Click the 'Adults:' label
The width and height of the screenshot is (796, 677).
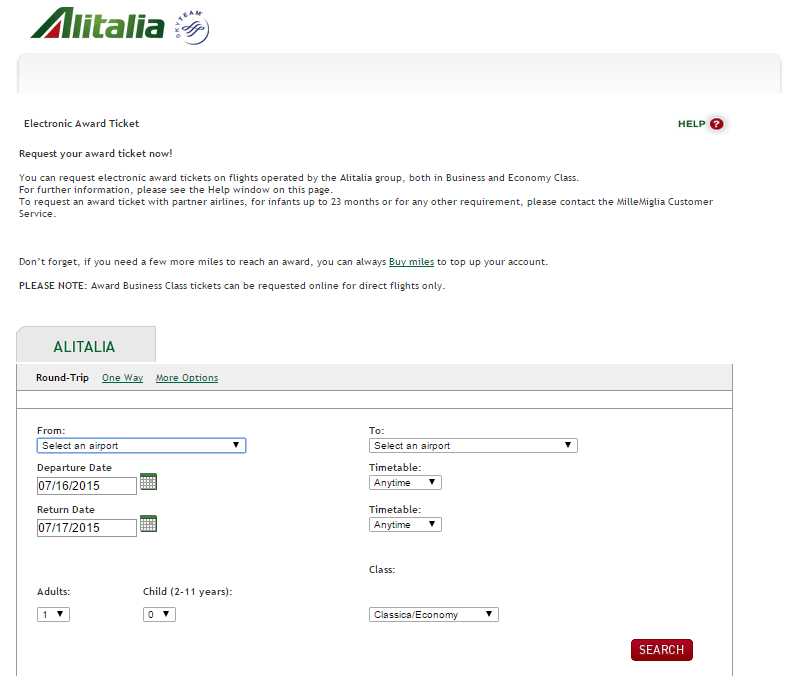53,592
